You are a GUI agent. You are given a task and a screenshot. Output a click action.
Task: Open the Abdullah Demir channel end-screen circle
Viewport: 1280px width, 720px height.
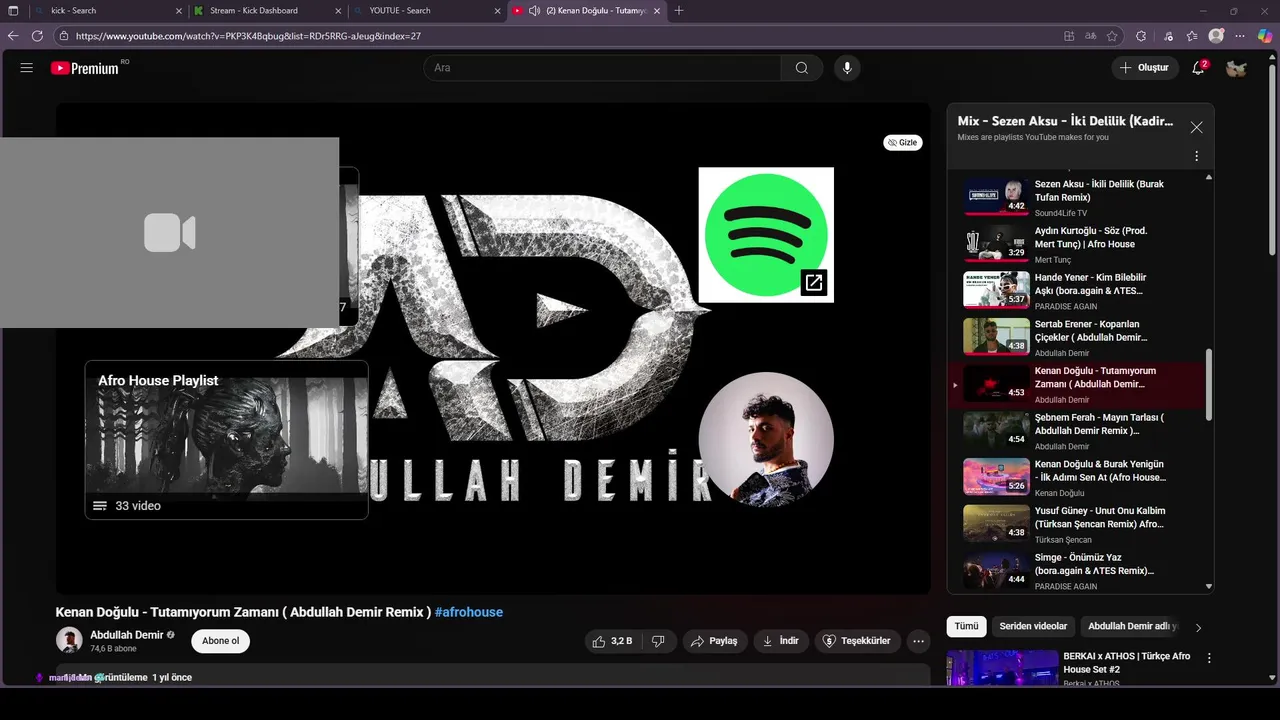(x=766, y=439)
